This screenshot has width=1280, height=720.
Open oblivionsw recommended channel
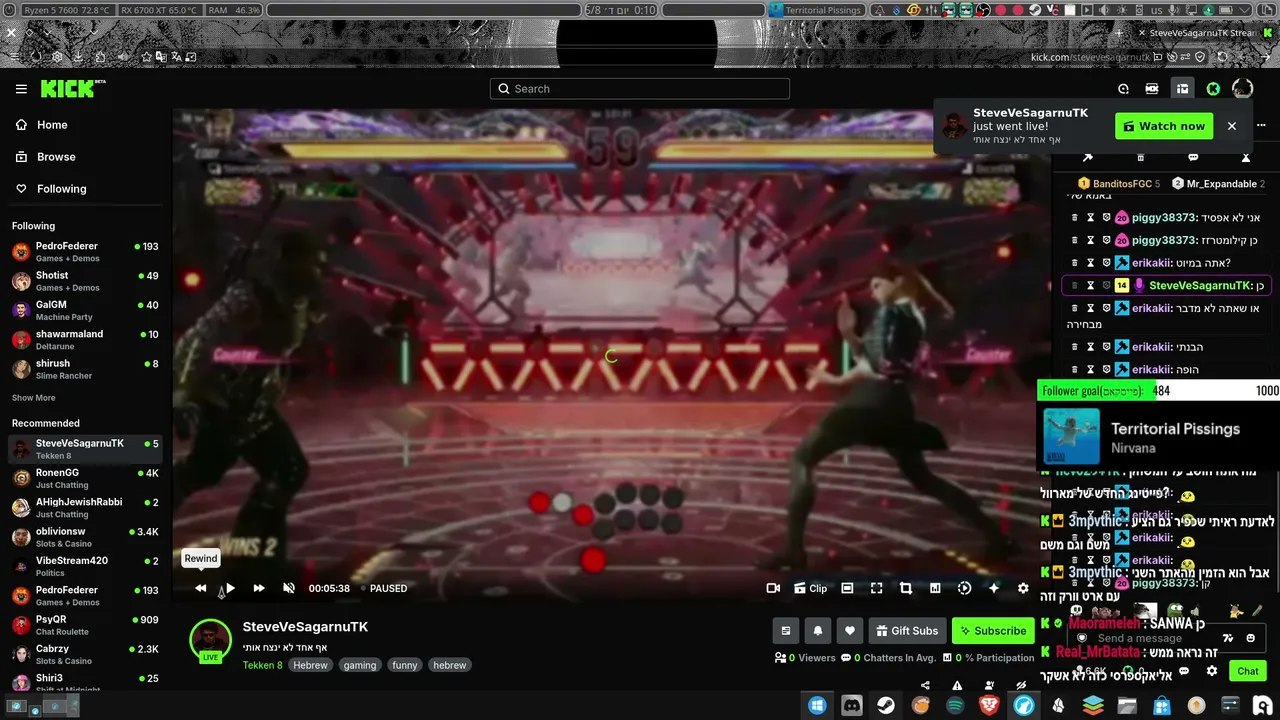(x=86, y=537)
